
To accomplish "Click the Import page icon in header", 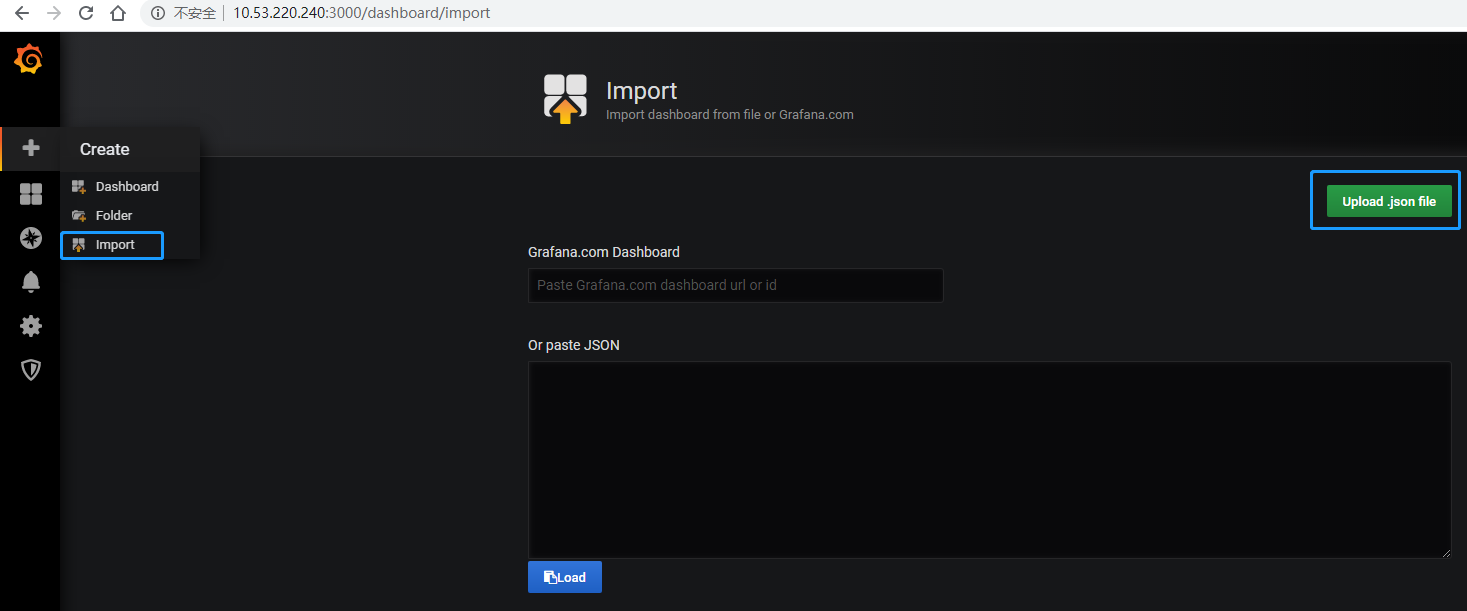I will coord(565,99).
